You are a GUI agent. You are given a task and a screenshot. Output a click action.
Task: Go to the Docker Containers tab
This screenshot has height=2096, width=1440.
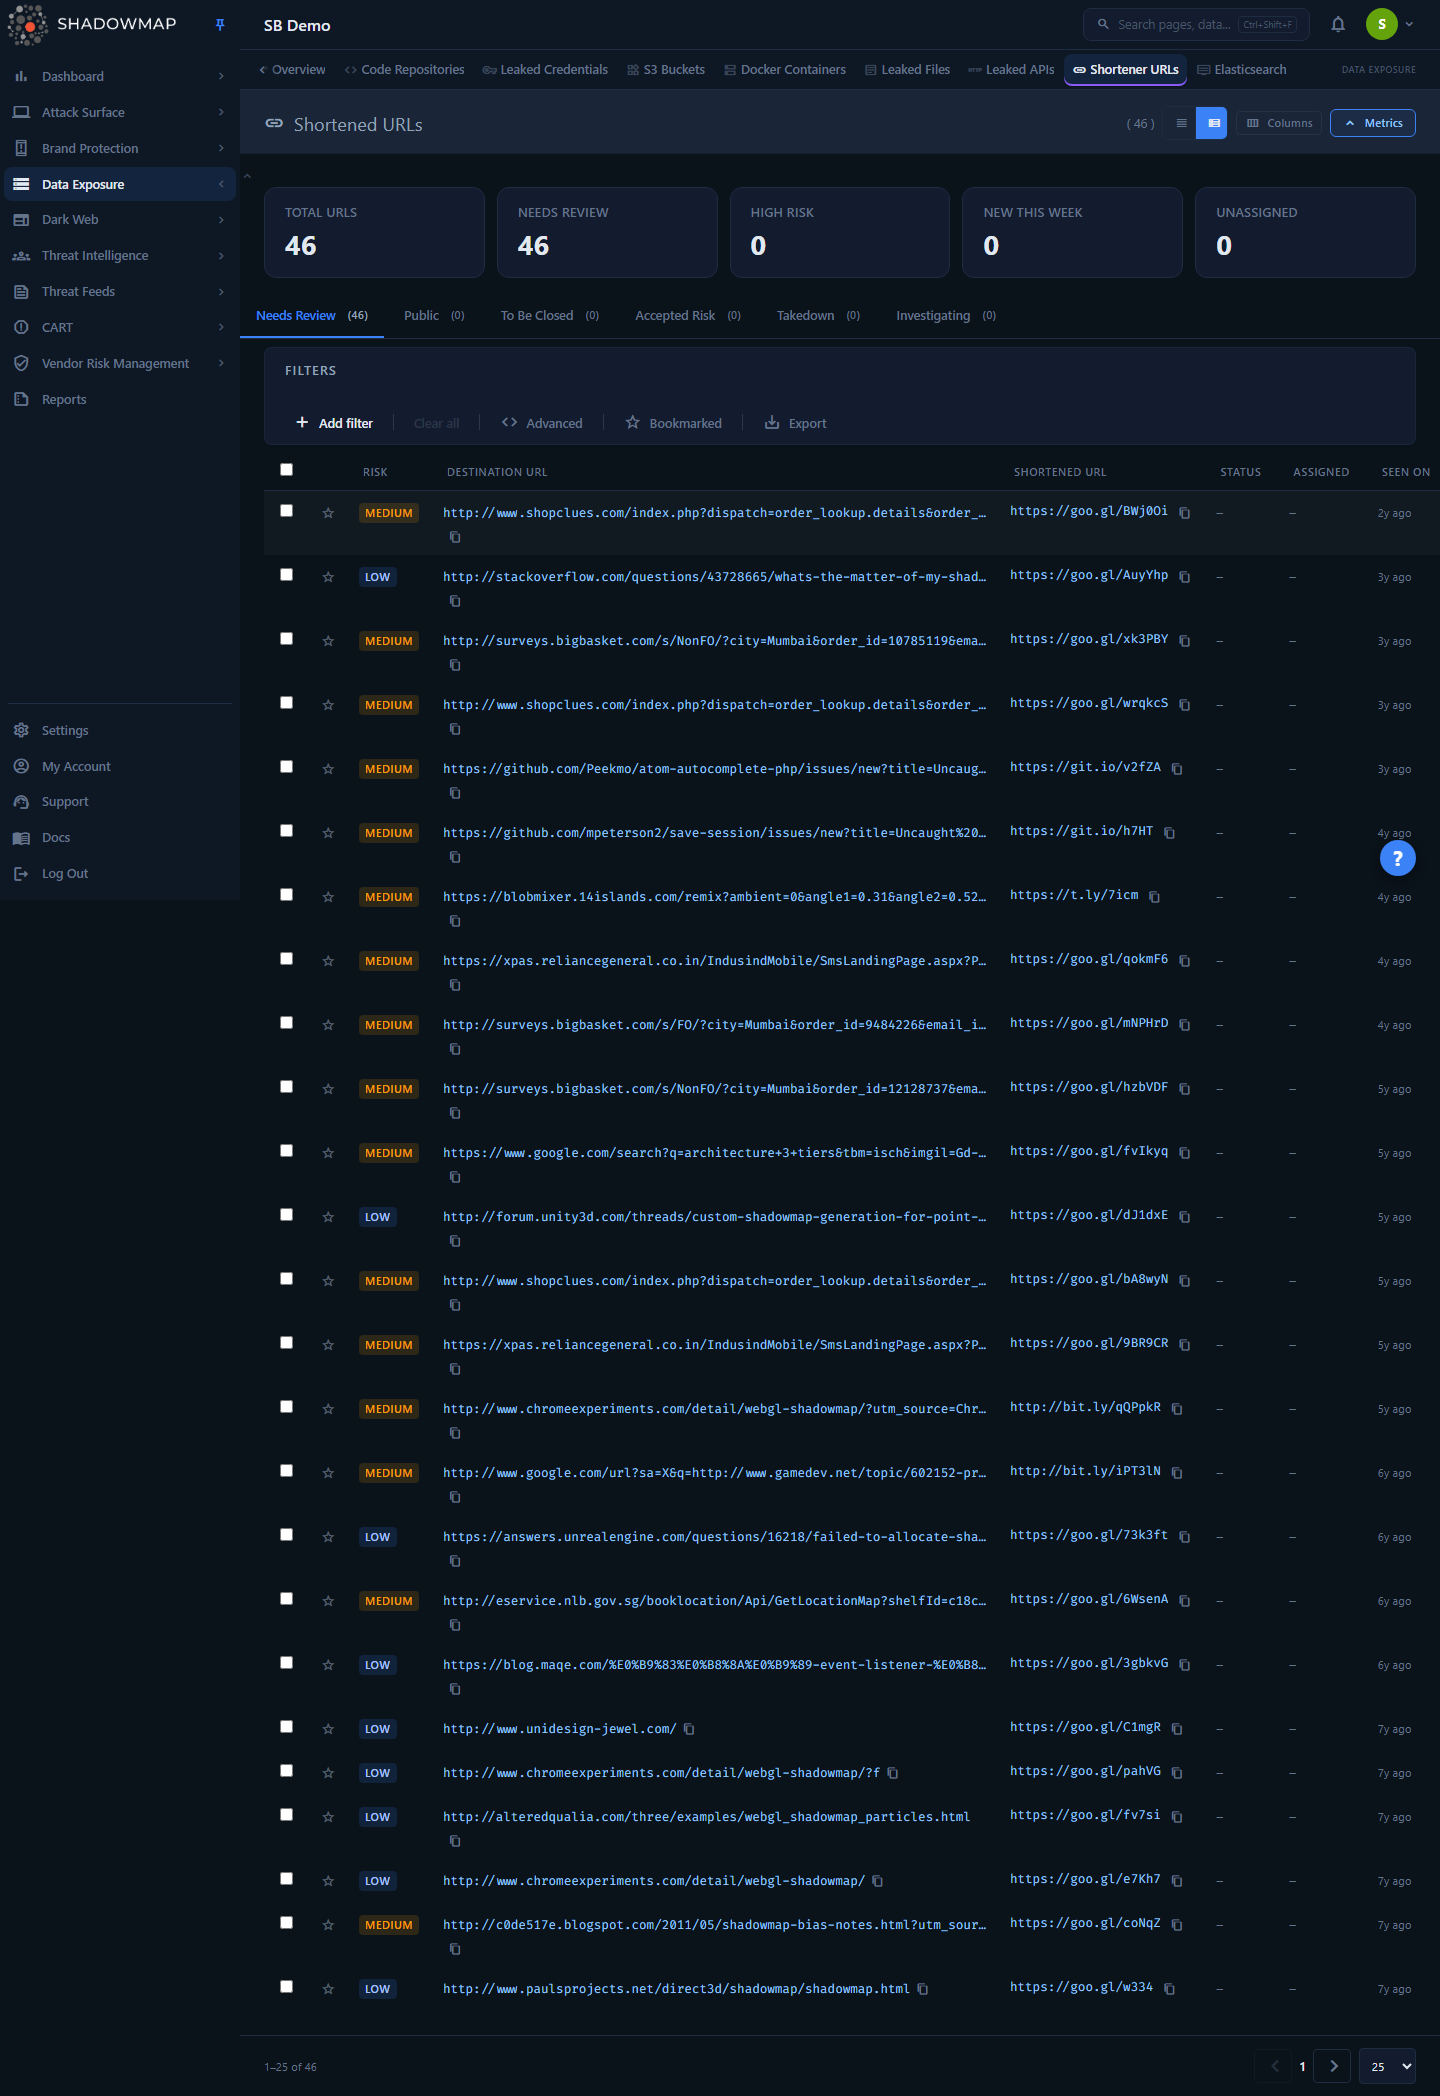[785, 70]
